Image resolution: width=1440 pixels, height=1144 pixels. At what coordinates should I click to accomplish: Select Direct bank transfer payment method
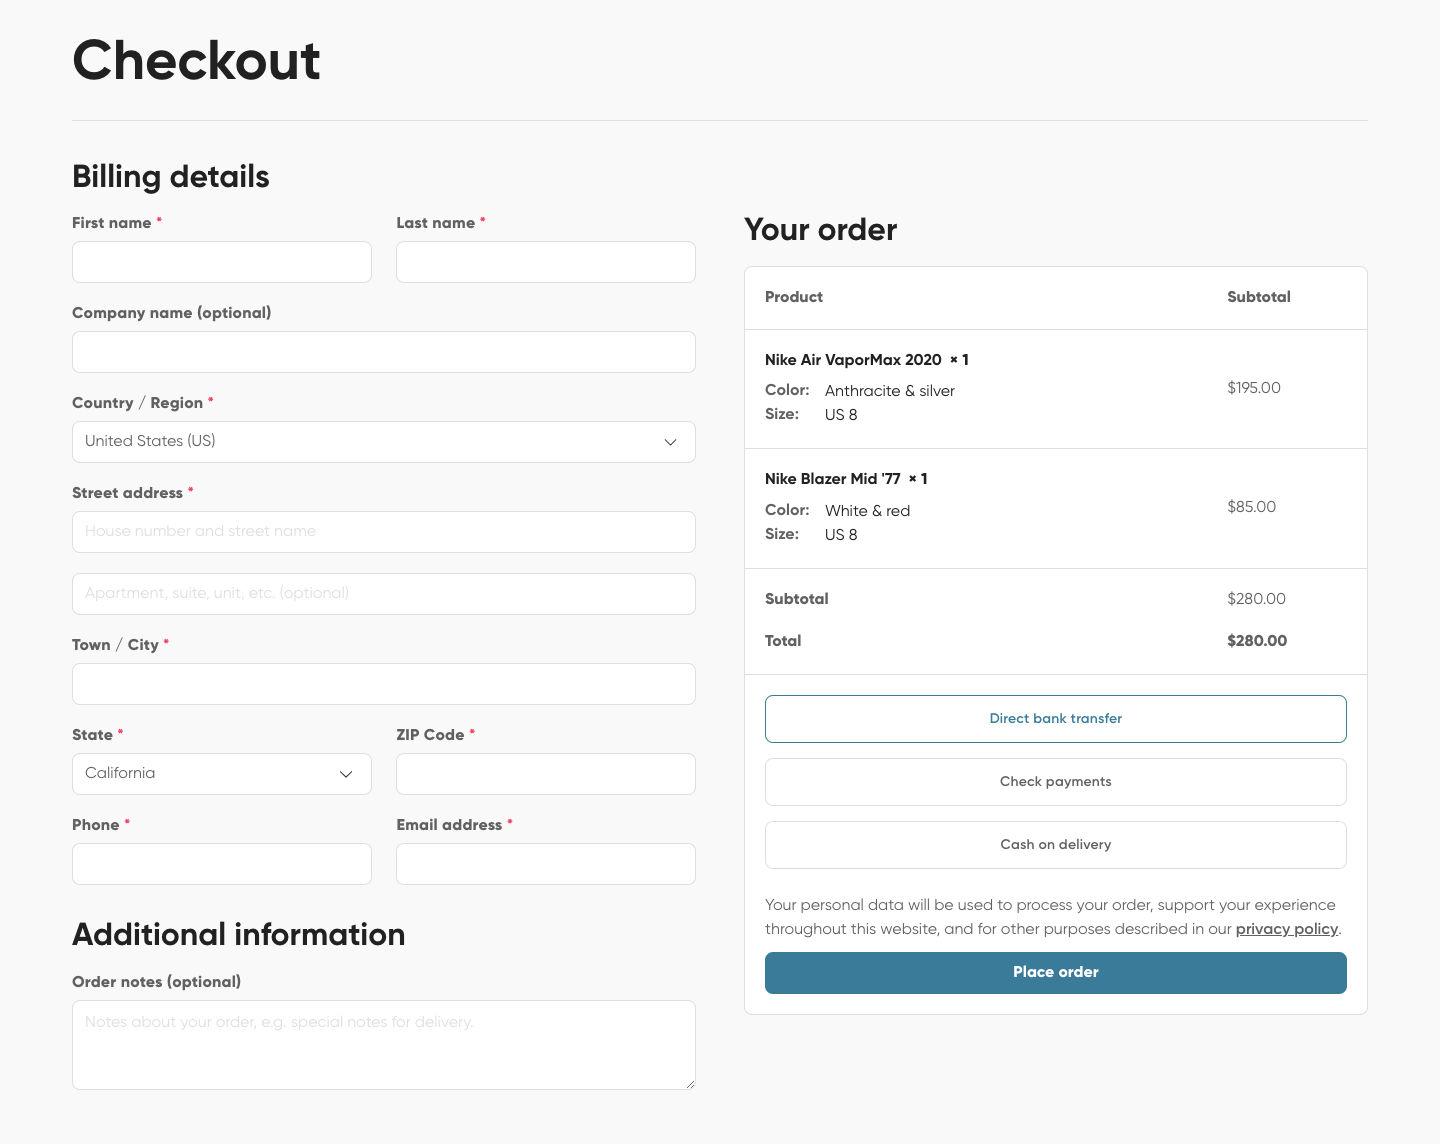1055,719
